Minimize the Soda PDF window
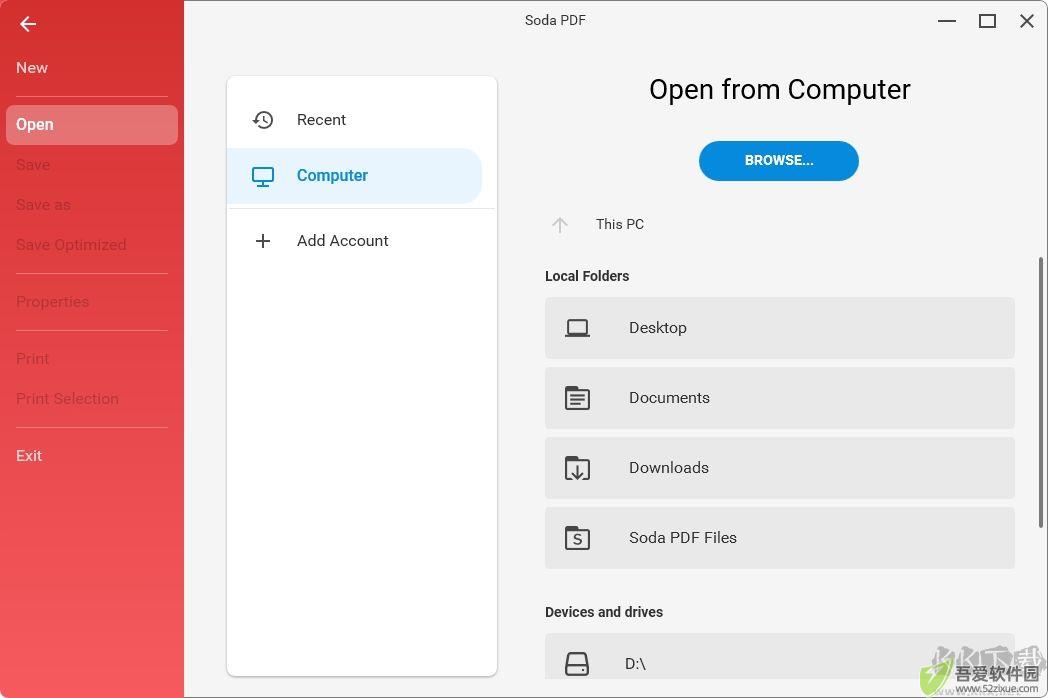Viewport: 1048px width, 698px height. click(x=946, y=21)
